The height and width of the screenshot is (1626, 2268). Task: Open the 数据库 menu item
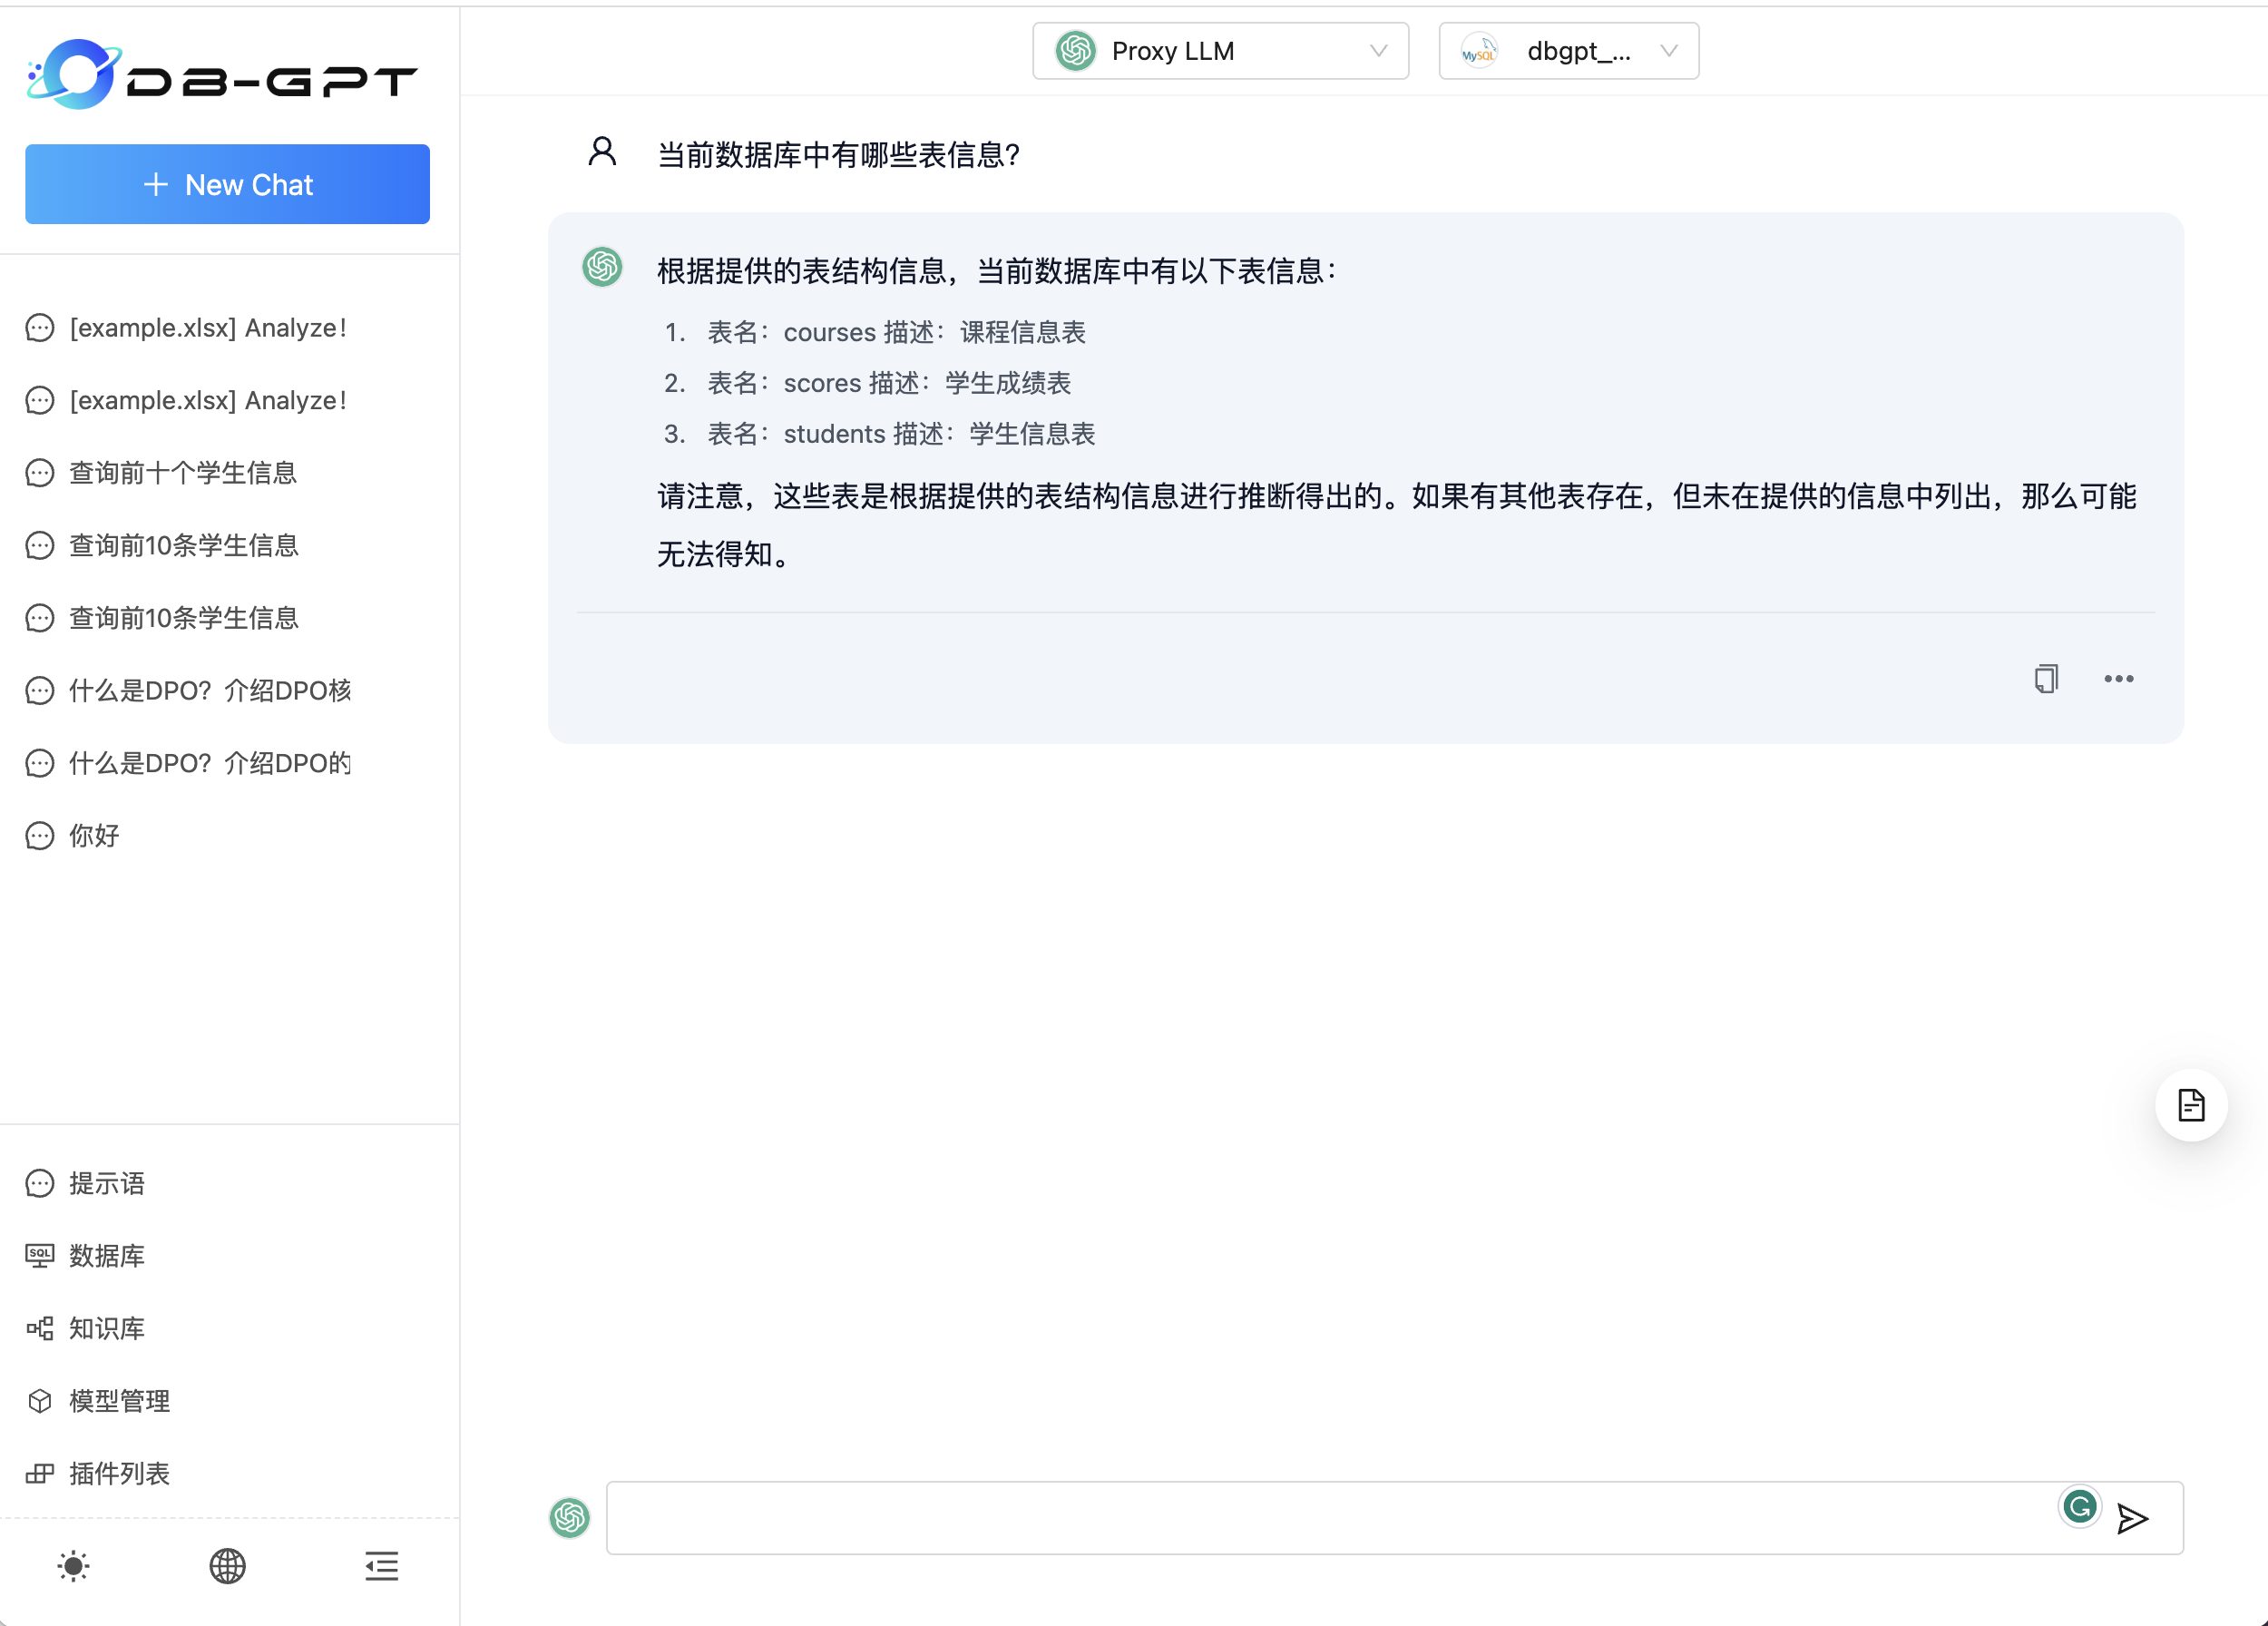[x=106, y=1256]
